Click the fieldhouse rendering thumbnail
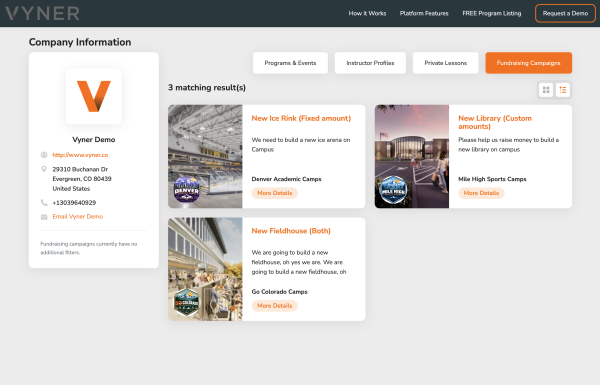 tap(205, 269)
